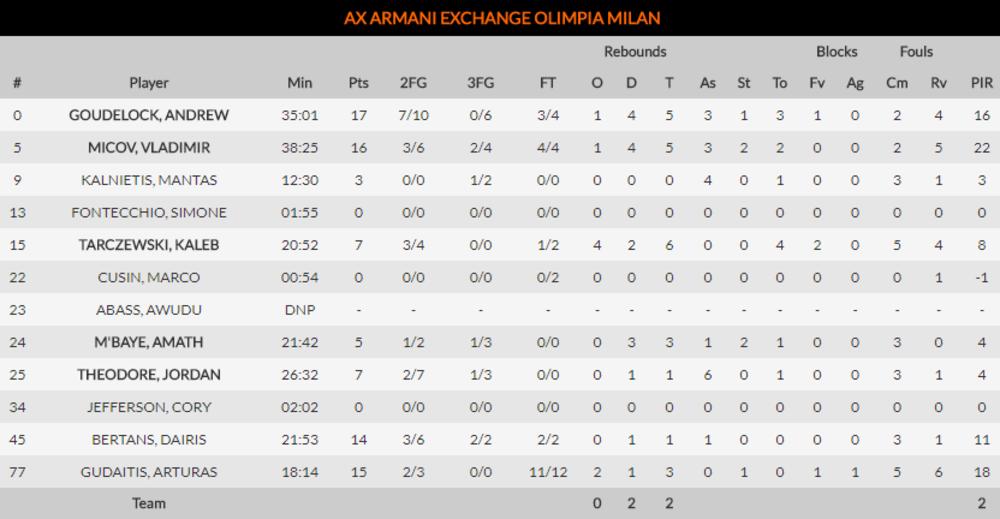Screen dimensions: 1000x519
Task: Click the Player column header
Action: [x=149, y=83]
